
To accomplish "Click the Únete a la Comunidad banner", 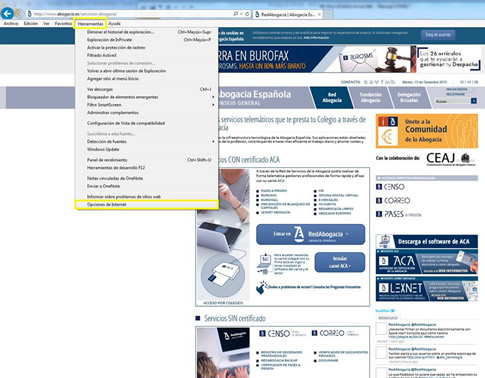I will 427,131.
